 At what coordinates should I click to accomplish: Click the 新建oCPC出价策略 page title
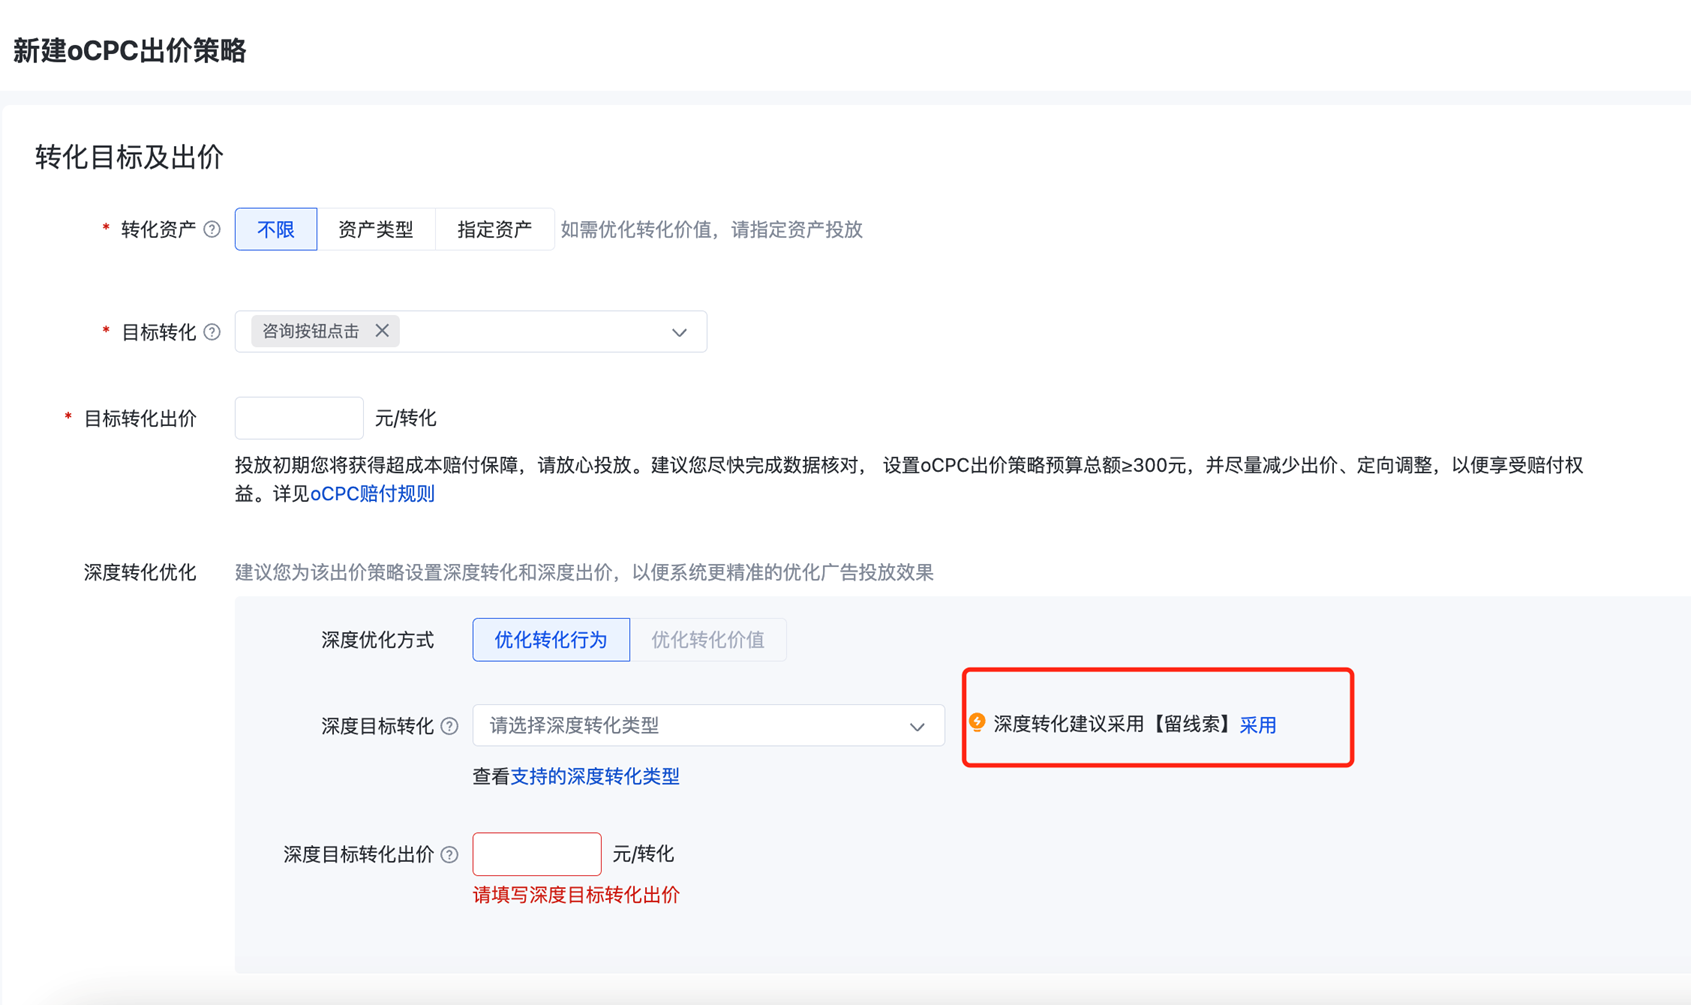[130, 51]
